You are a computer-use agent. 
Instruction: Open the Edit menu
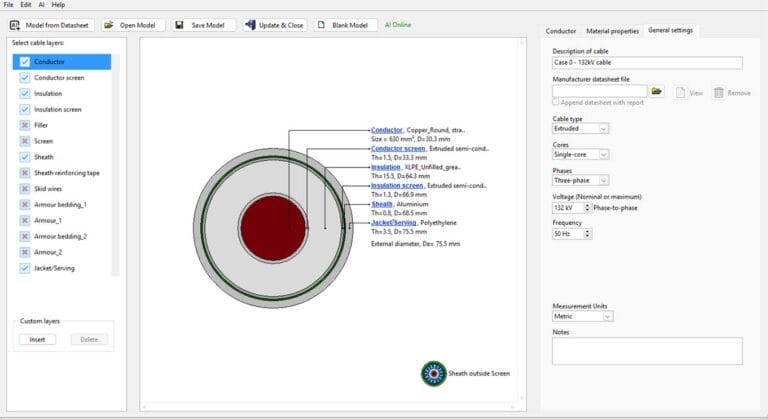tap(26, 4)
